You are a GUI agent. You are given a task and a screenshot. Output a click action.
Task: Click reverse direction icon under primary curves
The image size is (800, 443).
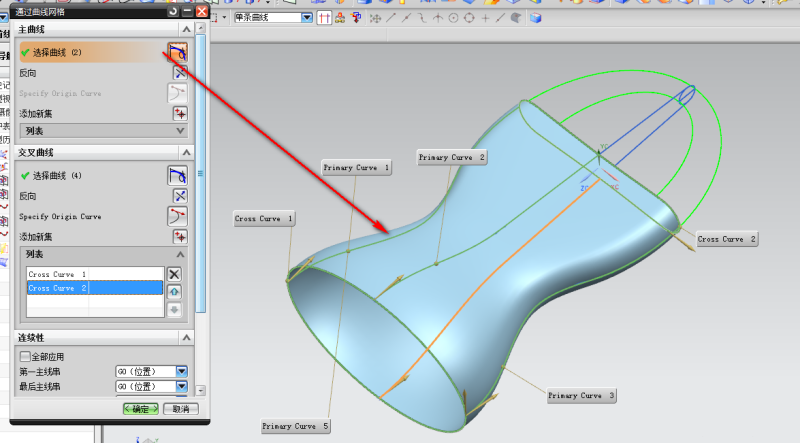click(180, 73)
